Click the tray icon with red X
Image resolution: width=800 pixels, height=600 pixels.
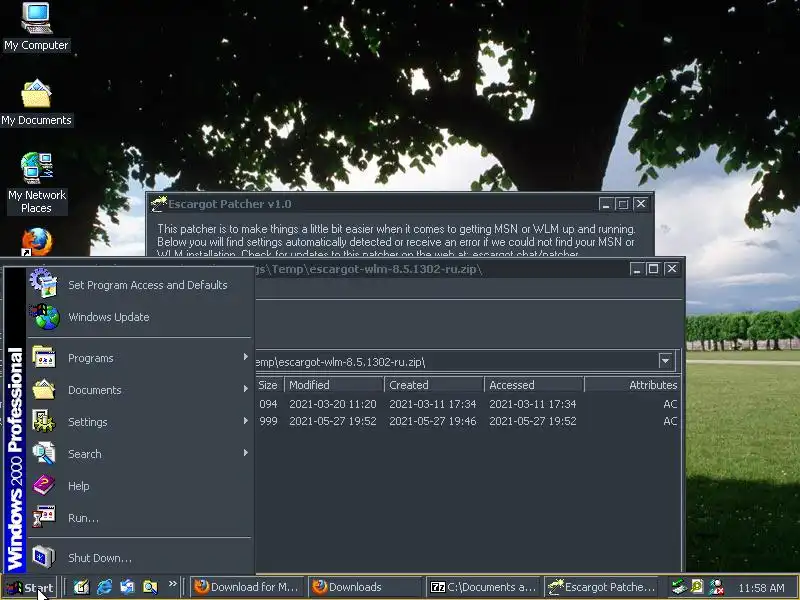(x=716, y=587)
